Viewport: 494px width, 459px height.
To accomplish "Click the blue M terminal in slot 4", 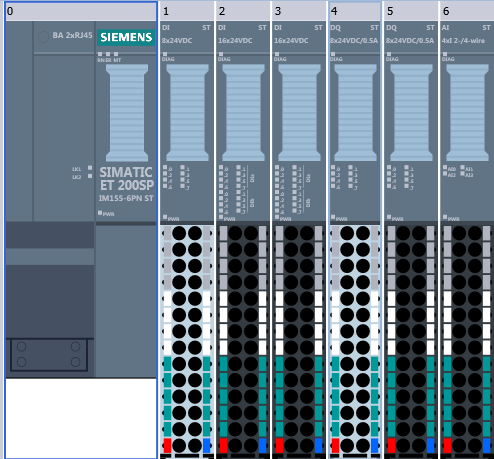I will click(375, 445).
